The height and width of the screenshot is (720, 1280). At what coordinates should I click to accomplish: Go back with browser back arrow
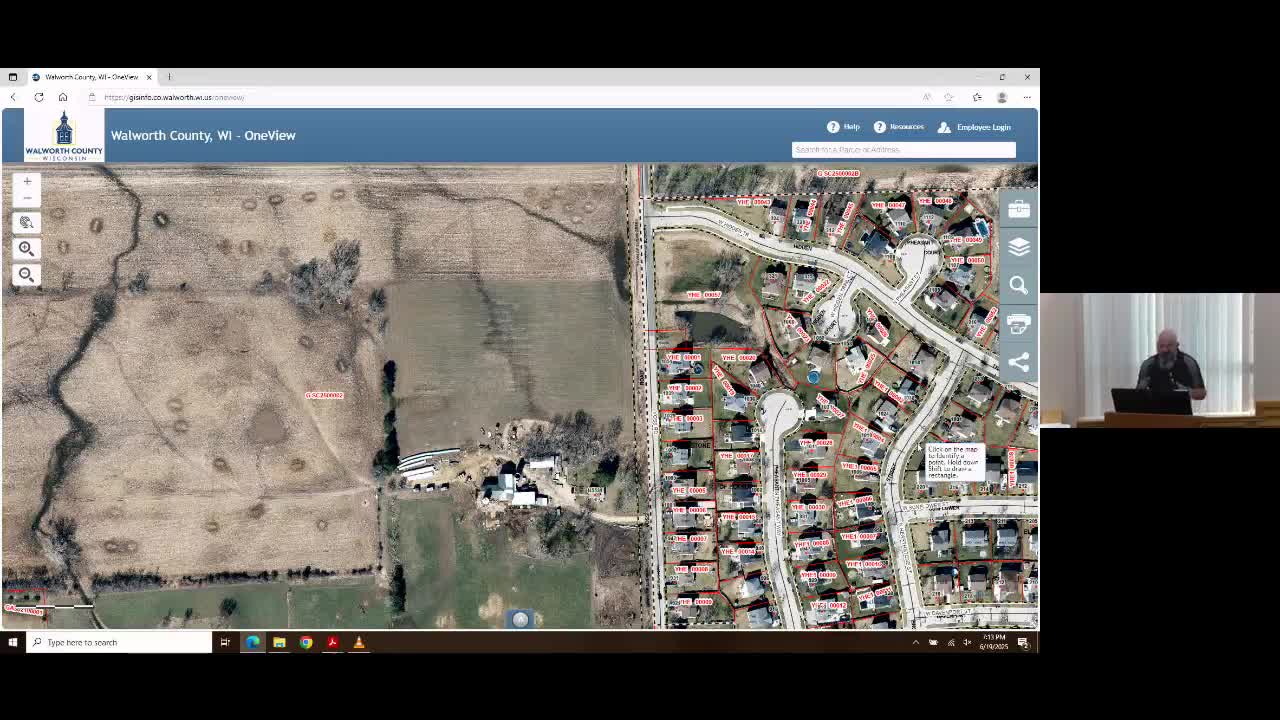pos(13,97)
